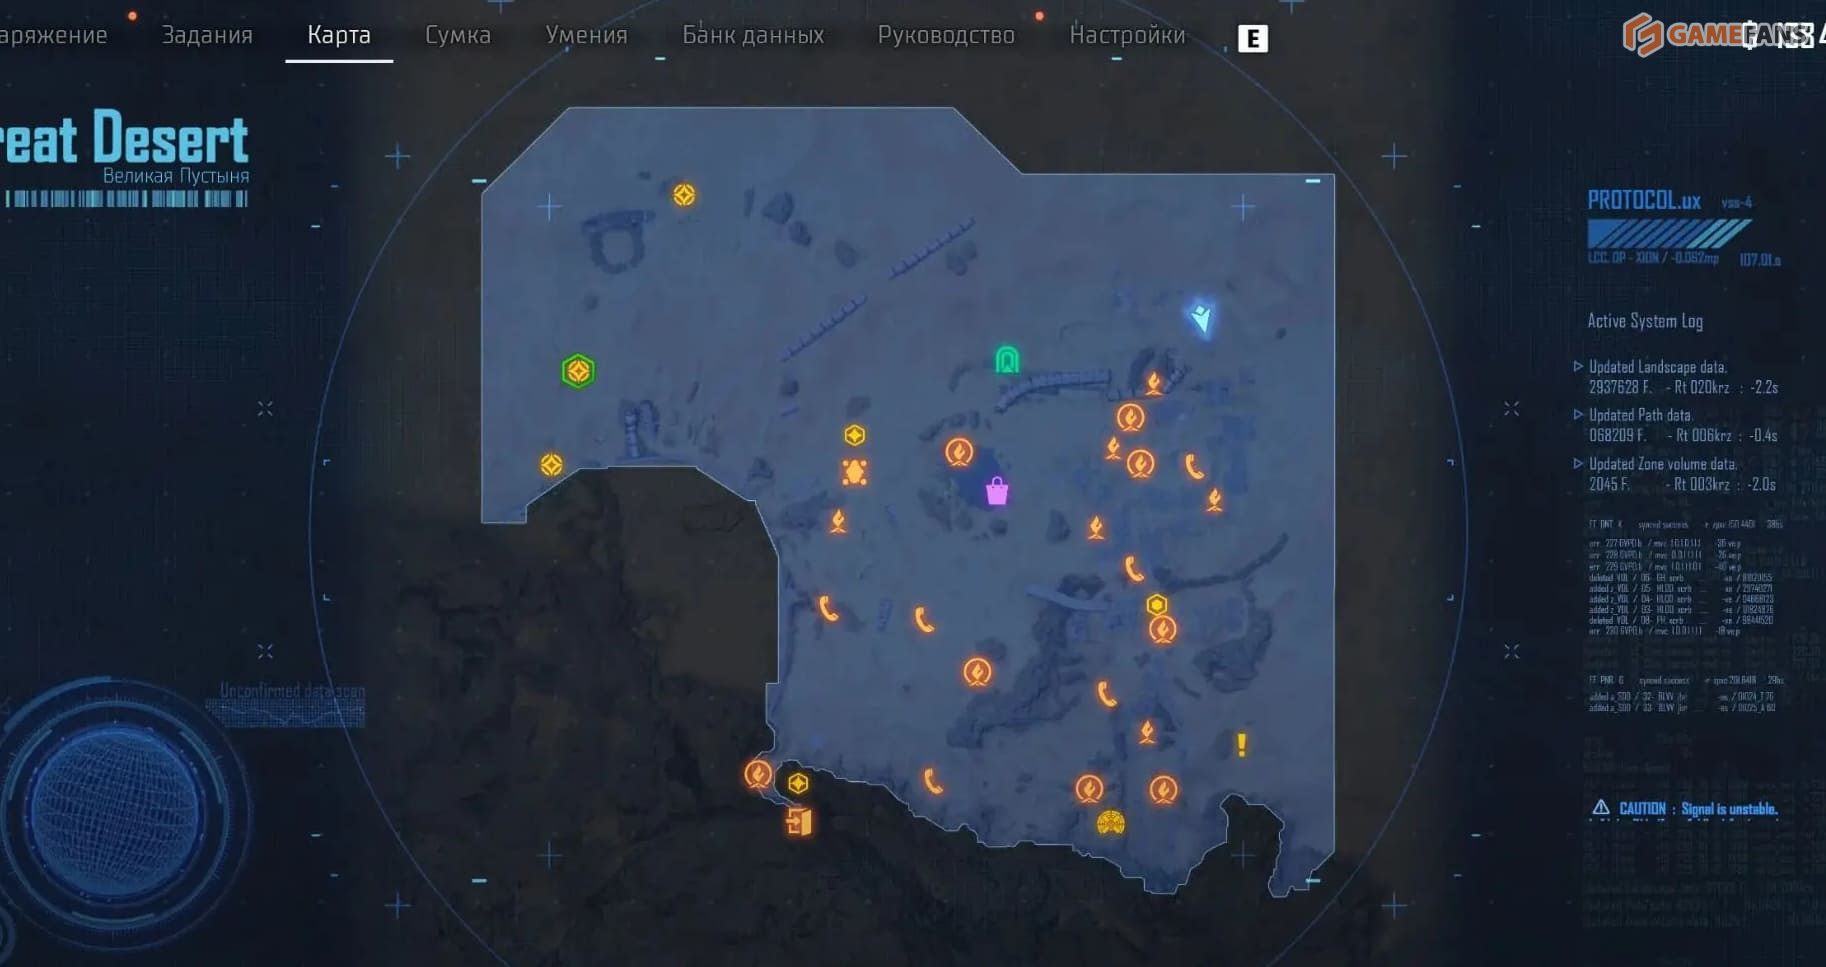Click the blue player position arrow
Viewport: 1826px width, 967px height.
point(1202,319)
